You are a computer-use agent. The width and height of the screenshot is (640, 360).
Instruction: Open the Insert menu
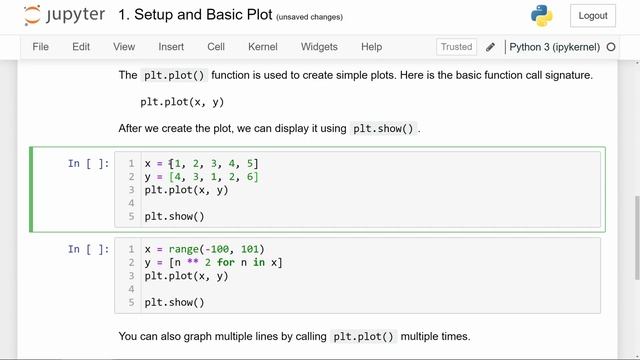click(171, 47)
